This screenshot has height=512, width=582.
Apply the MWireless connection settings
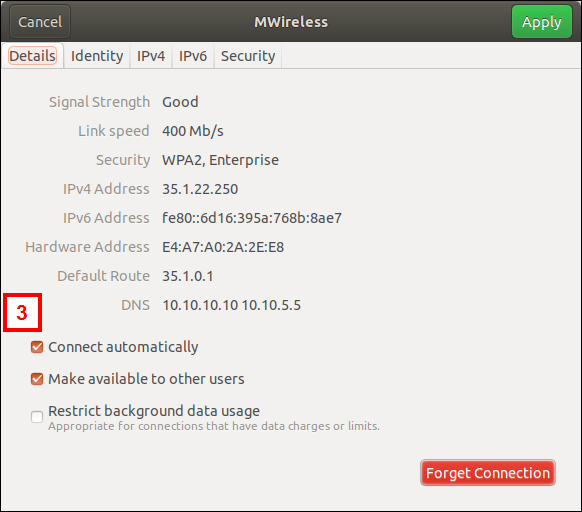pyautogui.click(x=542, y=22)
